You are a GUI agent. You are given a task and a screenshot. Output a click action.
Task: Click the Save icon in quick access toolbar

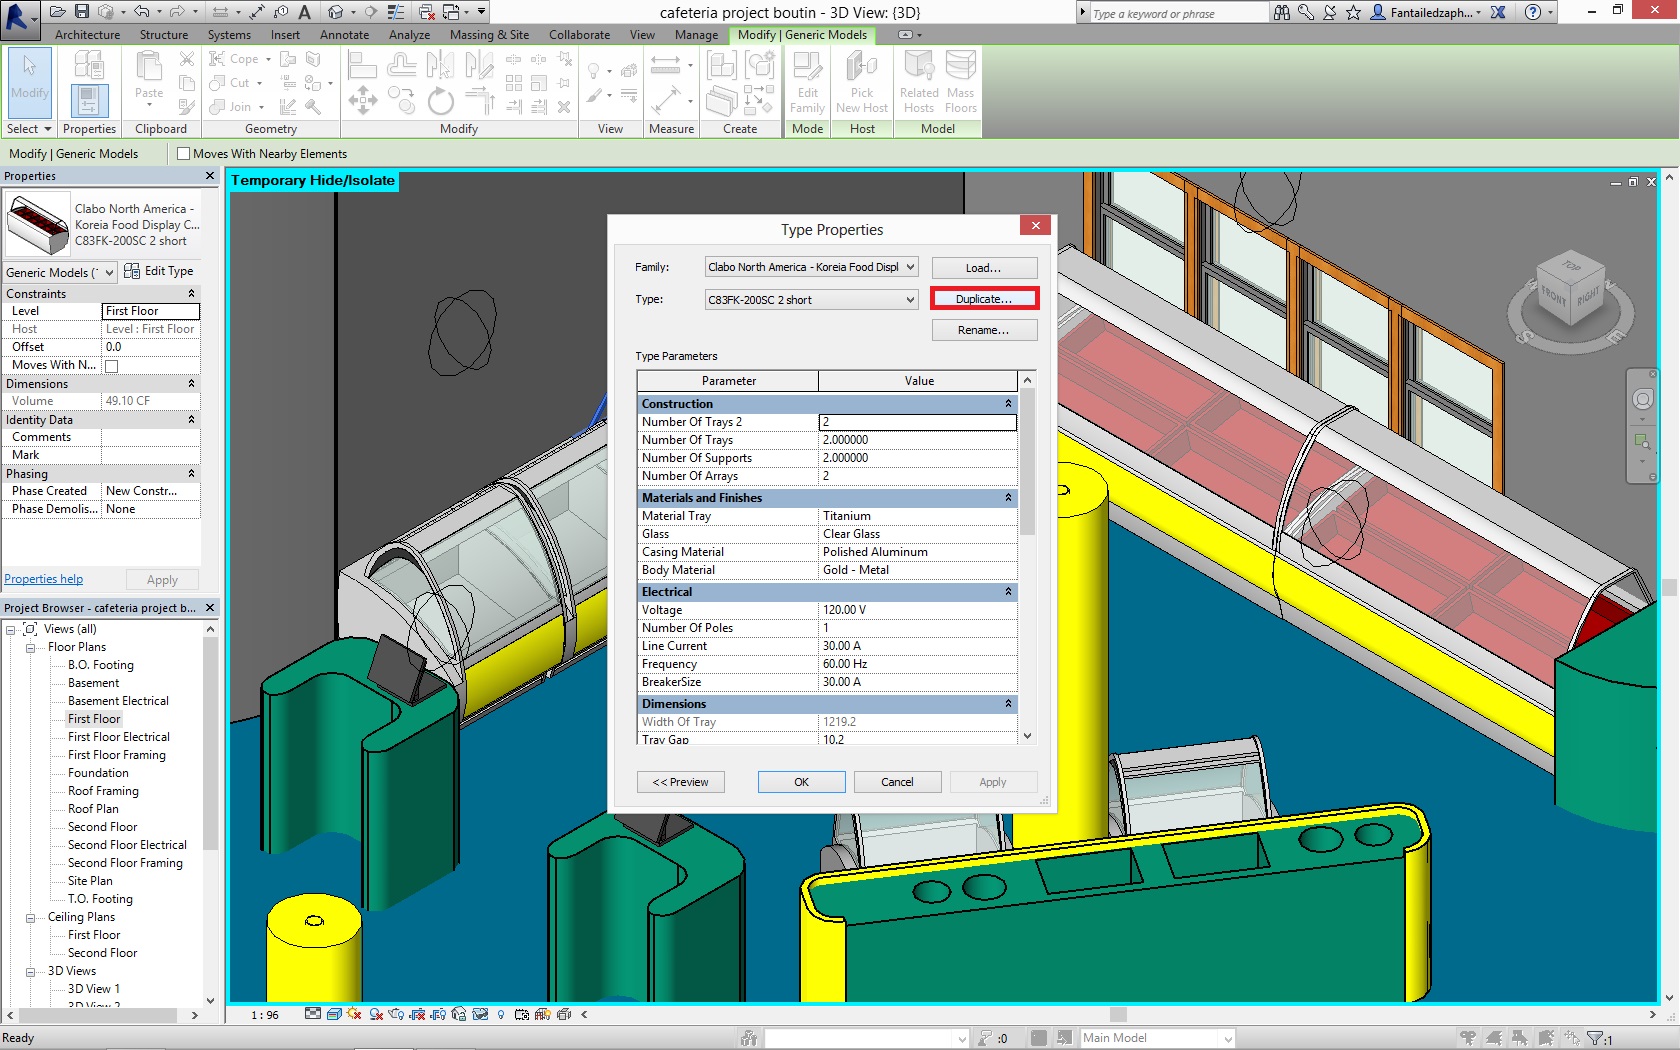[x=82, y=12]
